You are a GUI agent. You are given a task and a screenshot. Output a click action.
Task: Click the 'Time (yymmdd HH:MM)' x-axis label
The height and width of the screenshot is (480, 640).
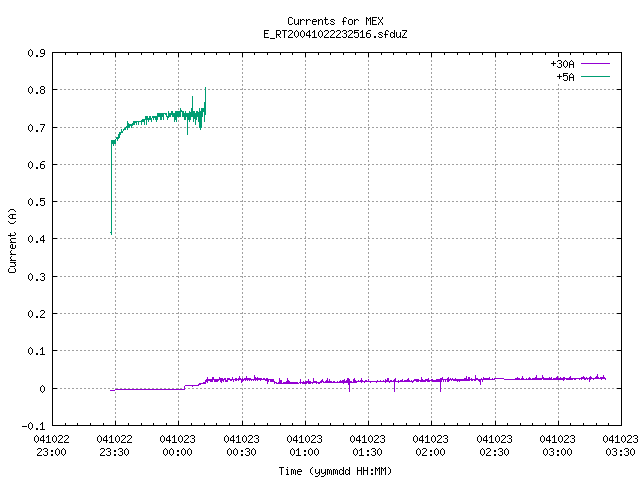[x=335, y=471]
